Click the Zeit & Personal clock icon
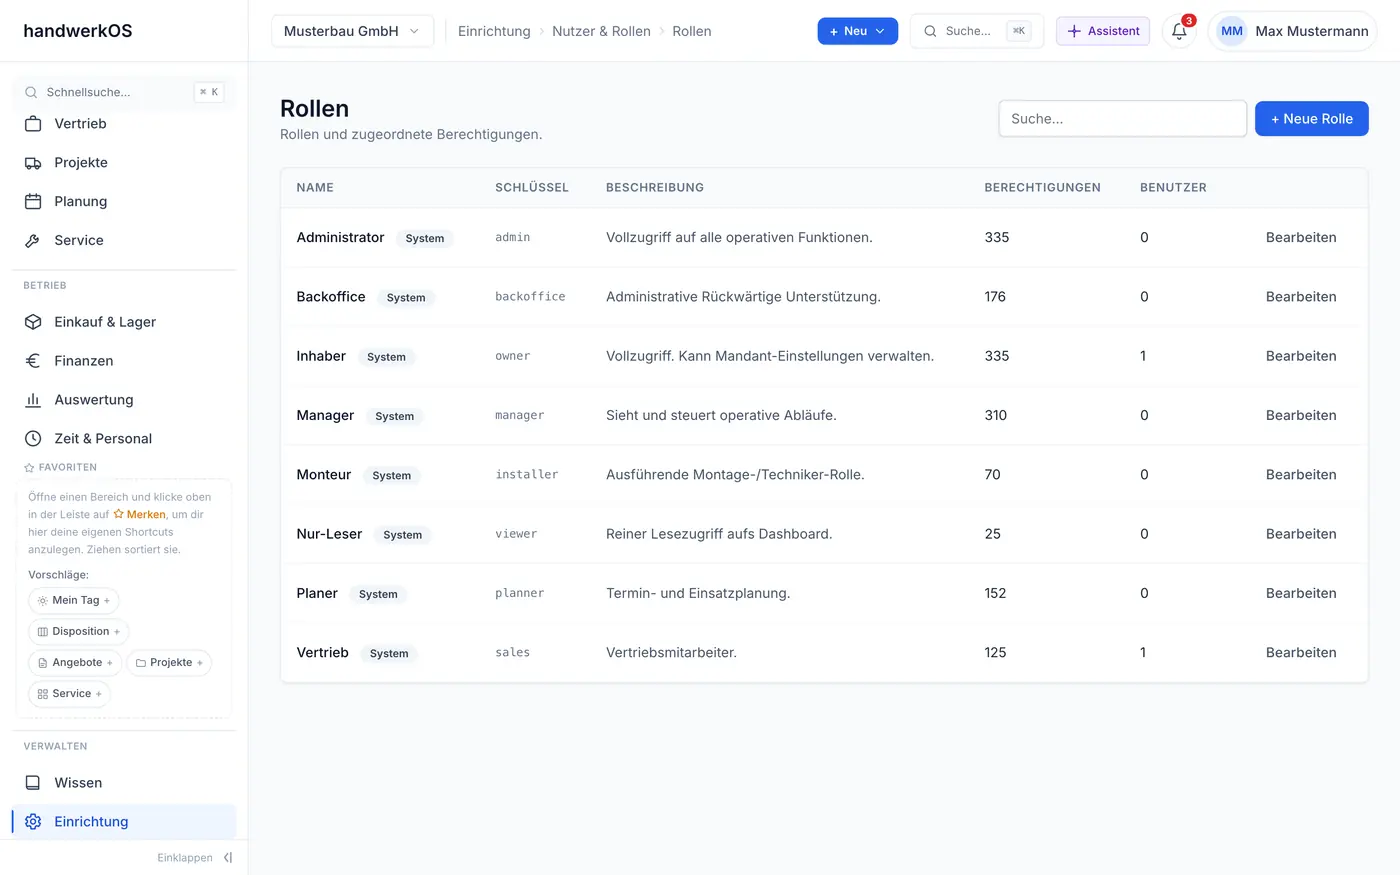The image size is (1400, 875). (33, 439)
